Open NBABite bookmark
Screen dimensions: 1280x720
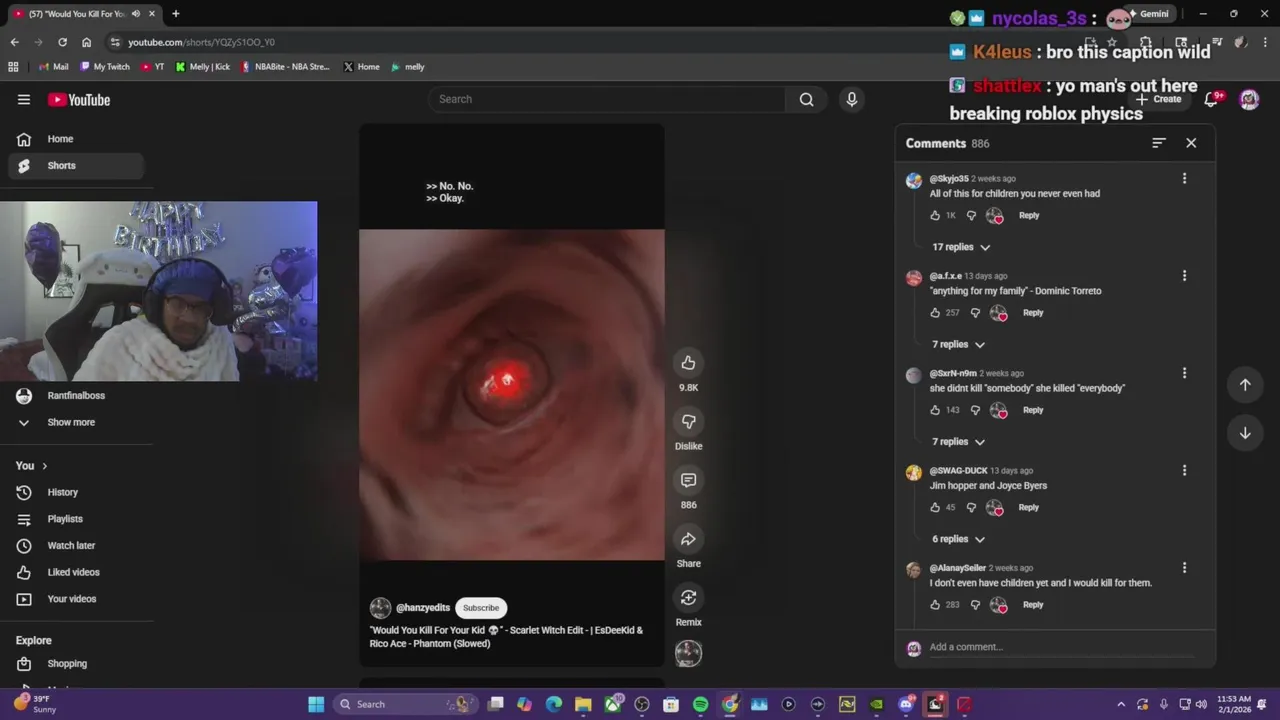tap(285, 67)
